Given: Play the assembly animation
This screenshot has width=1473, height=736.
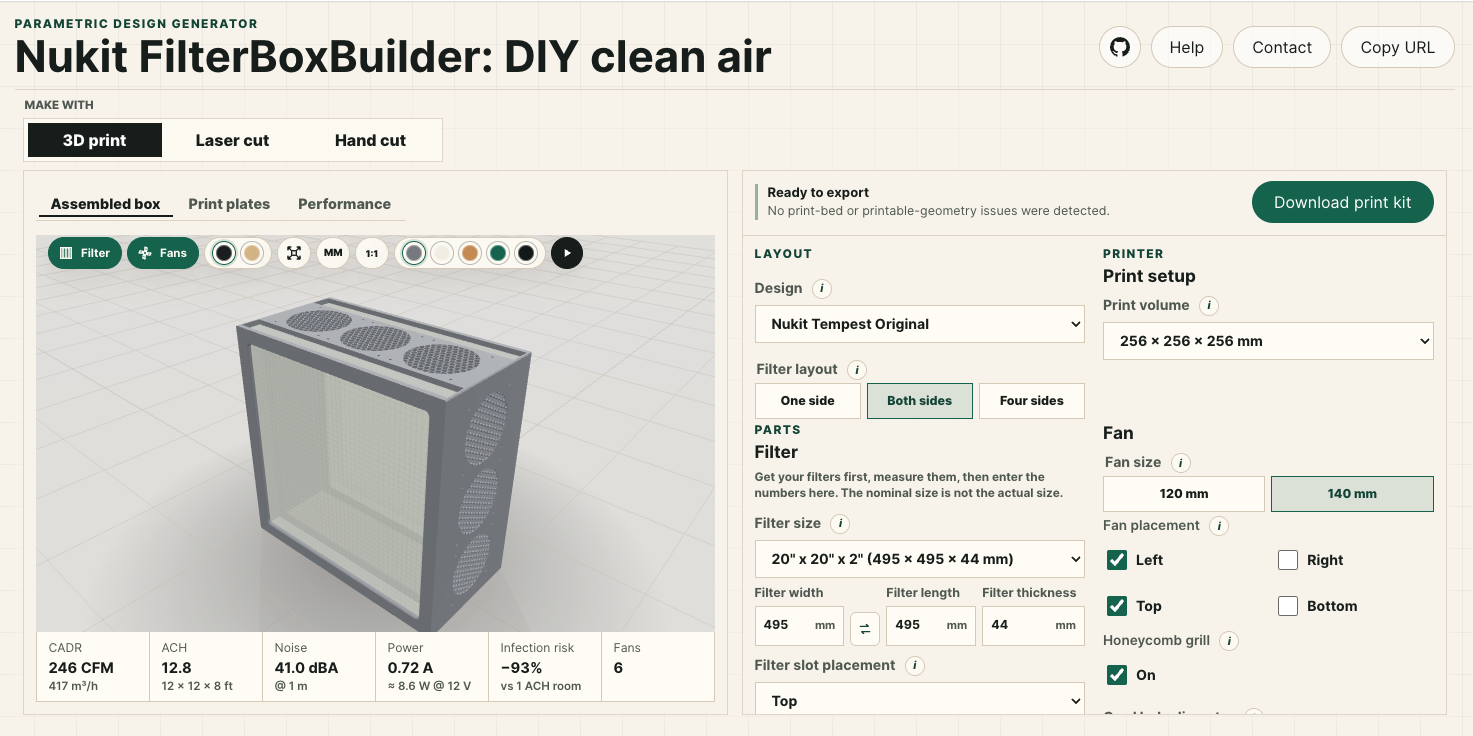Looking at the screenshot, I should pyautogui.click(x=567, y=253).
